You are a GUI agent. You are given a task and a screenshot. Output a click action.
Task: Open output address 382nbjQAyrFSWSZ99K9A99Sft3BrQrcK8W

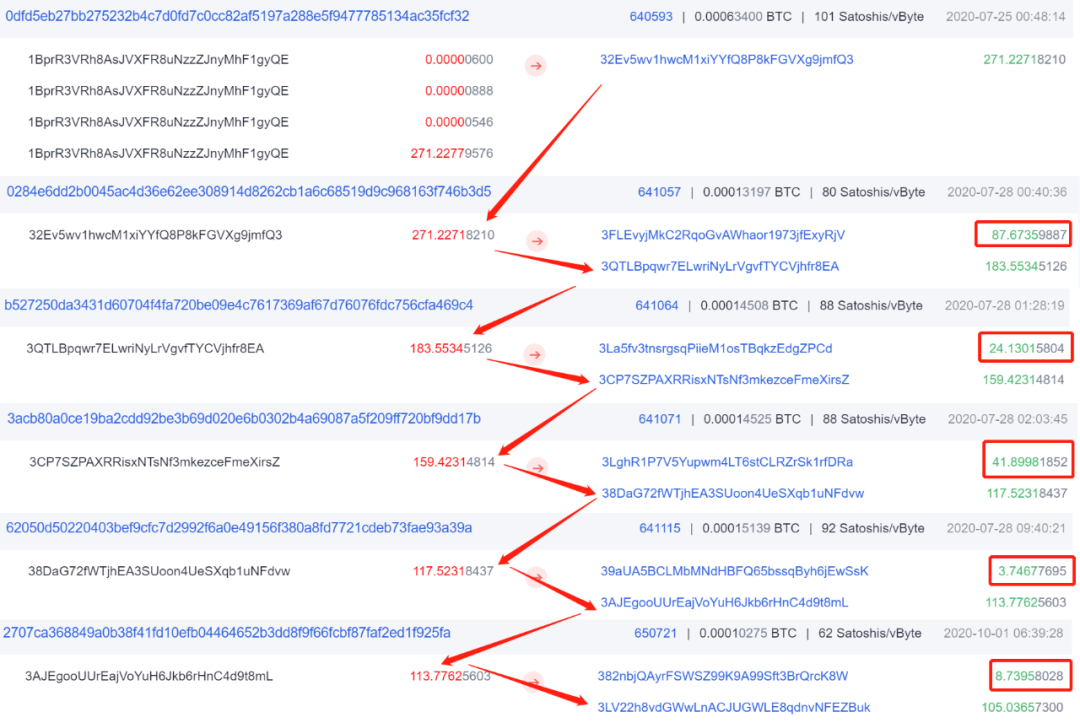[x=723, y=677]
